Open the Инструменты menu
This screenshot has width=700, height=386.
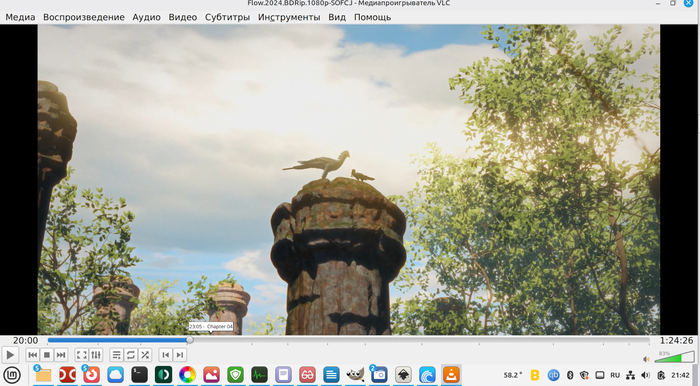(x=289, y=17)
